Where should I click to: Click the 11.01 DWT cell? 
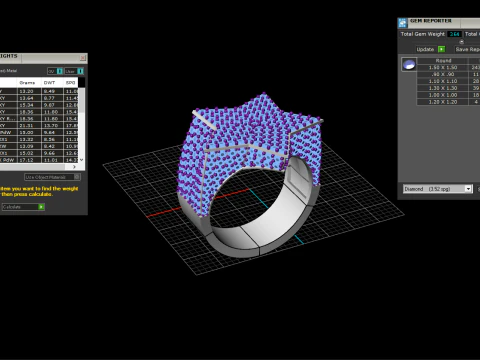click(52, 160)
